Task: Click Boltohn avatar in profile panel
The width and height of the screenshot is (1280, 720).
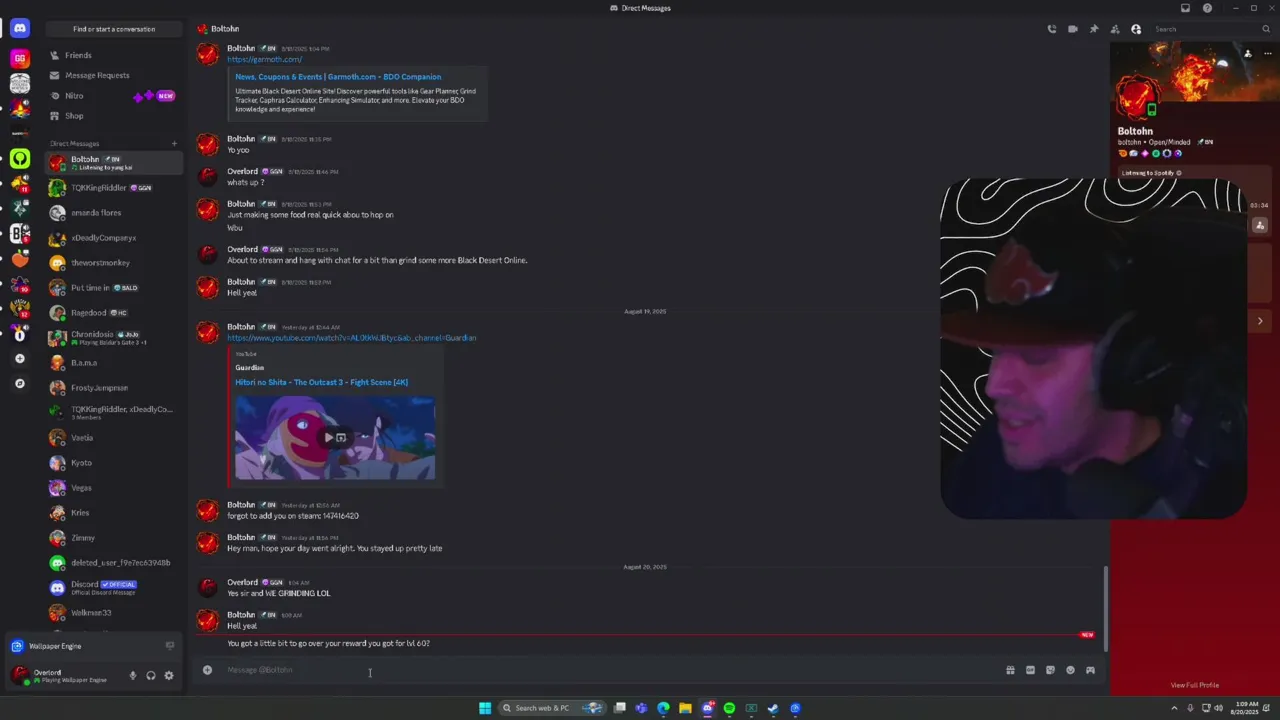Action: [x=1137, y=98]
